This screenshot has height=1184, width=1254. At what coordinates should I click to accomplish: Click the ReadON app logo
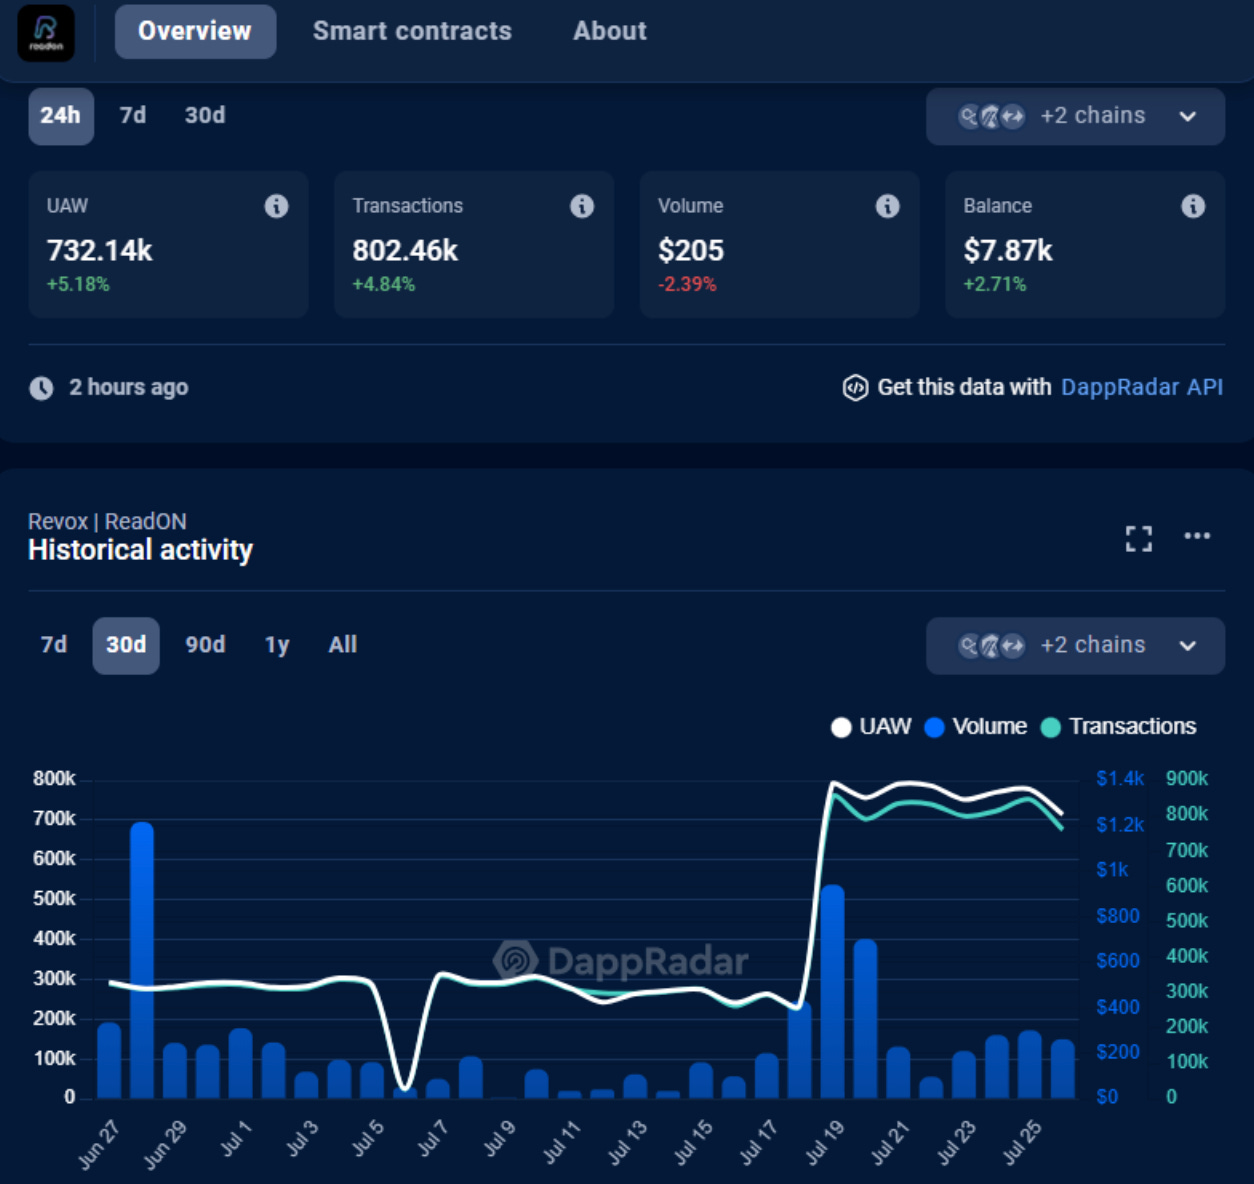tap(46, 33)
